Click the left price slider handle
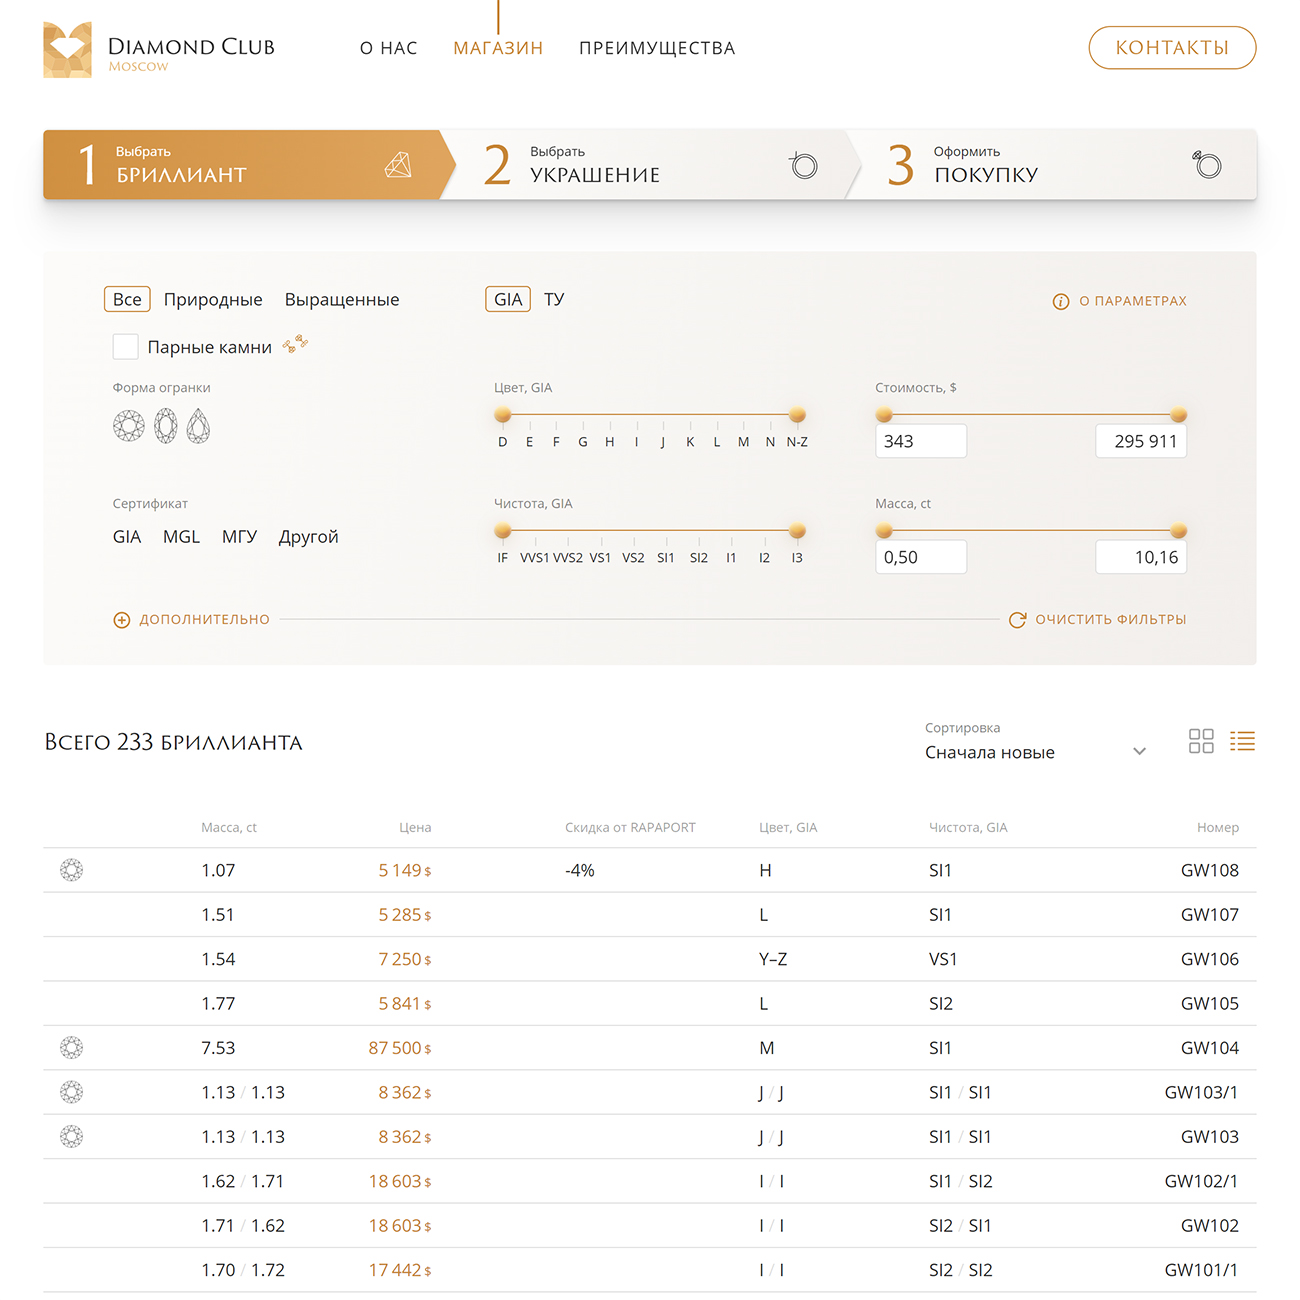The width and height of the screenshot is (1300, 1300). 884,415
